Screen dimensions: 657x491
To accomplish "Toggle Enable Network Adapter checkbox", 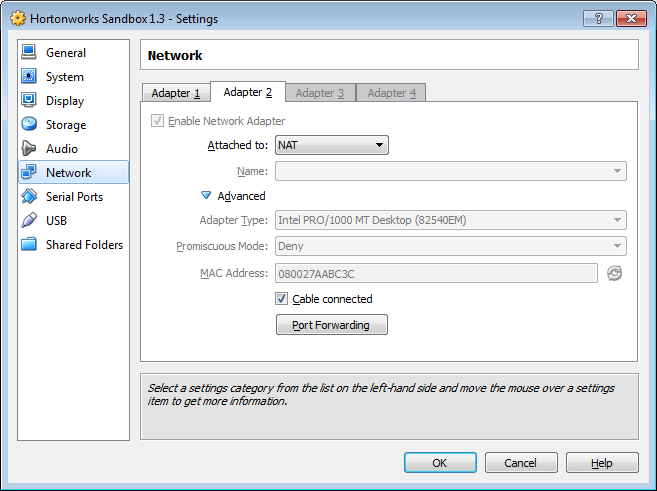I will [x=157, y=121].
